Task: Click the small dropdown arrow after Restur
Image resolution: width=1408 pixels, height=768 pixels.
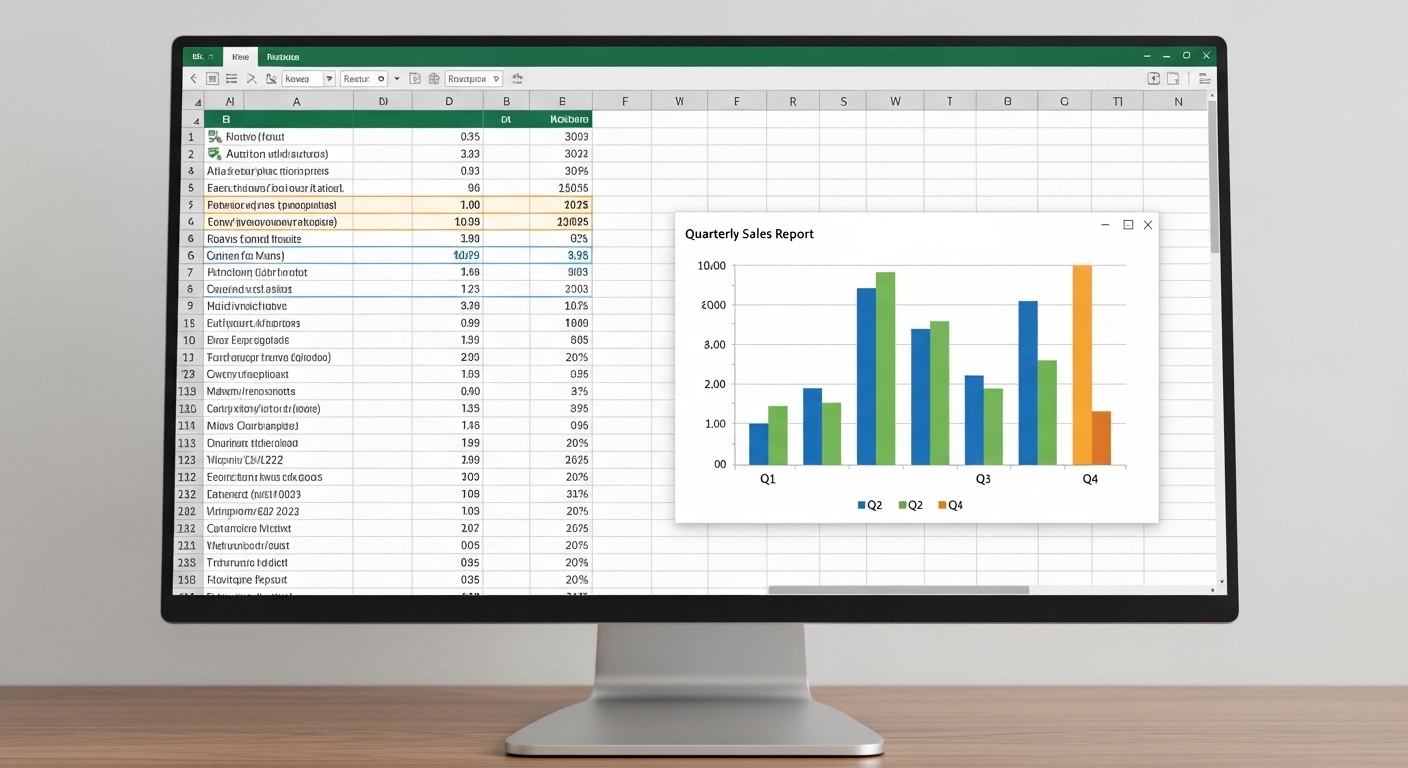Action: (397, 78)
